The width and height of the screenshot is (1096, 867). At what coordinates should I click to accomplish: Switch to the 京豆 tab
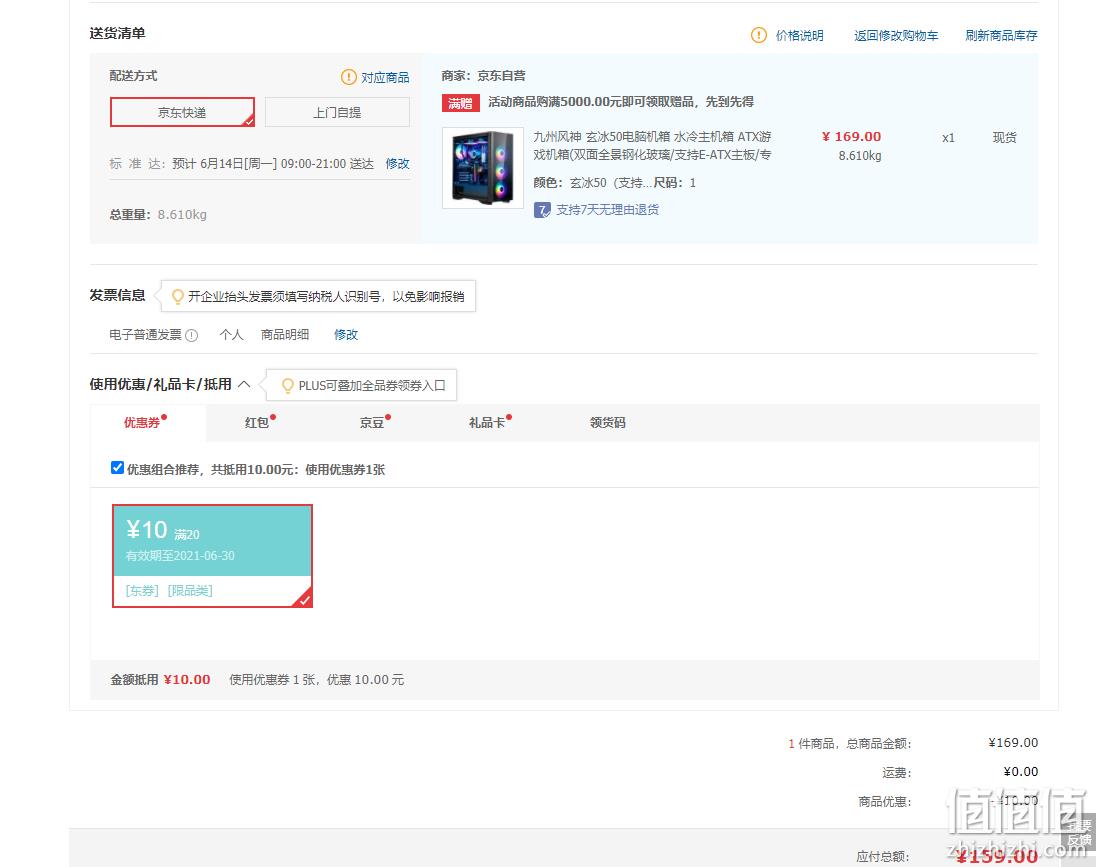pos(372,422)
